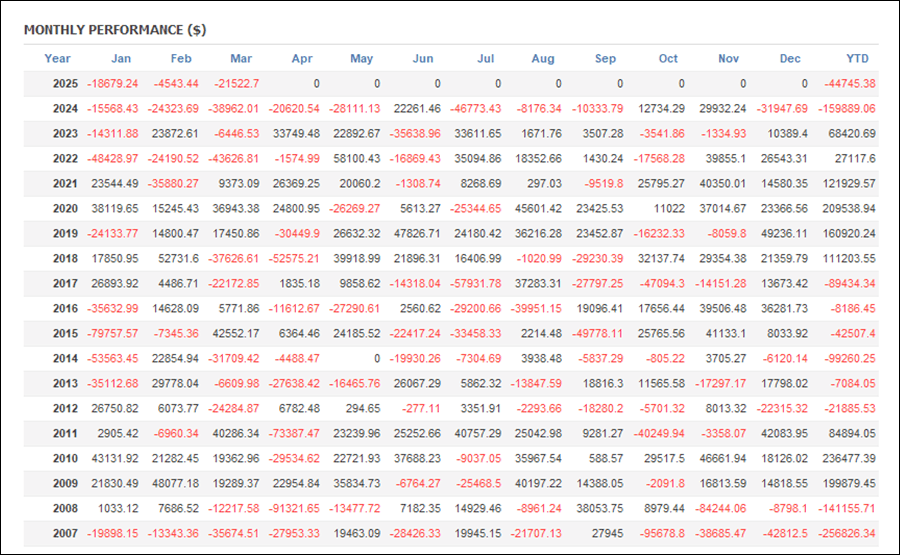Viewport: 900px width, 555px height.
Task: Select the 2015 January value -79757.57
Action: (112, 333)
